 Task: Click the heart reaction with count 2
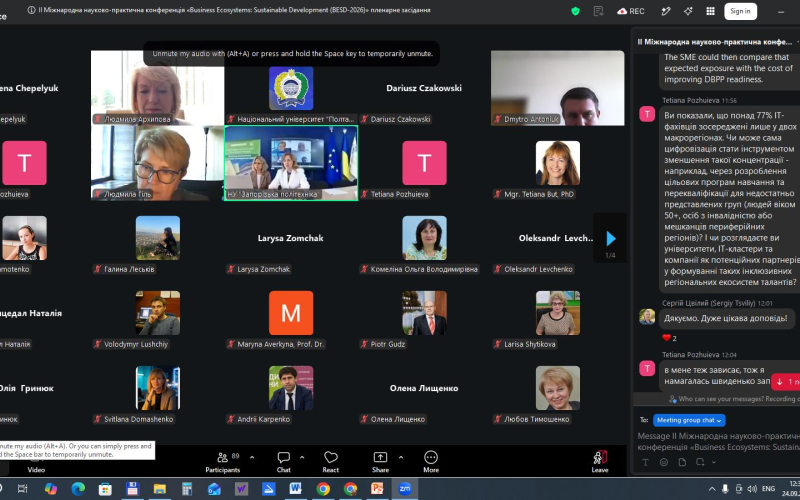tap(669, 338)
